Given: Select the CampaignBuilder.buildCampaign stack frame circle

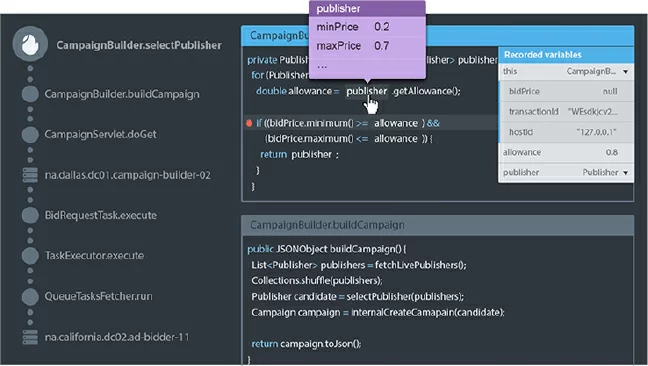Looking at the screenshot, I should coord(30,94).
